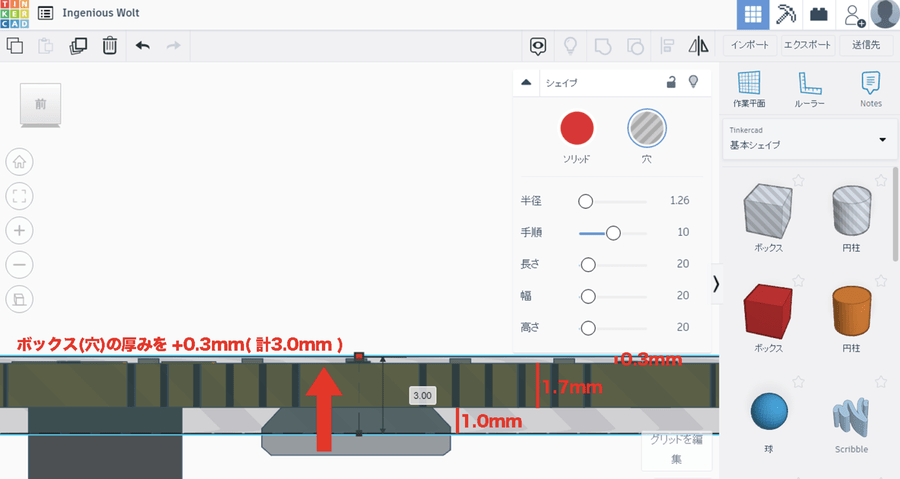
Task: Adjust the 高さ slider handle
Action: pyautogui.click(x=588, y=328)
